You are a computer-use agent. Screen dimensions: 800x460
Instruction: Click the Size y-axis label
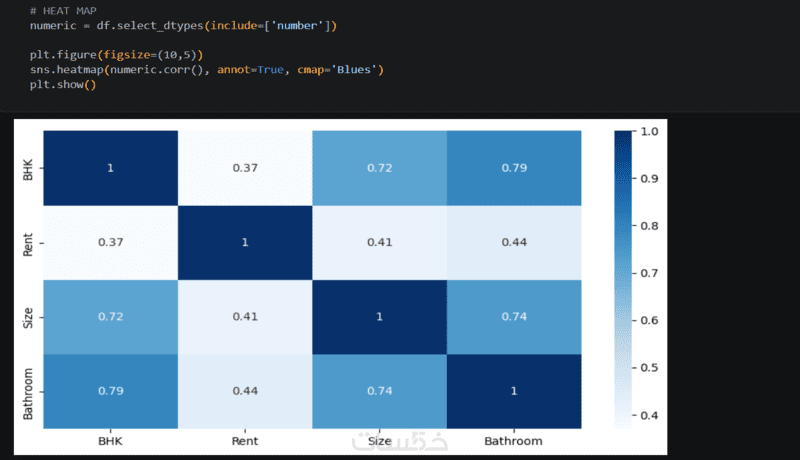28,318
